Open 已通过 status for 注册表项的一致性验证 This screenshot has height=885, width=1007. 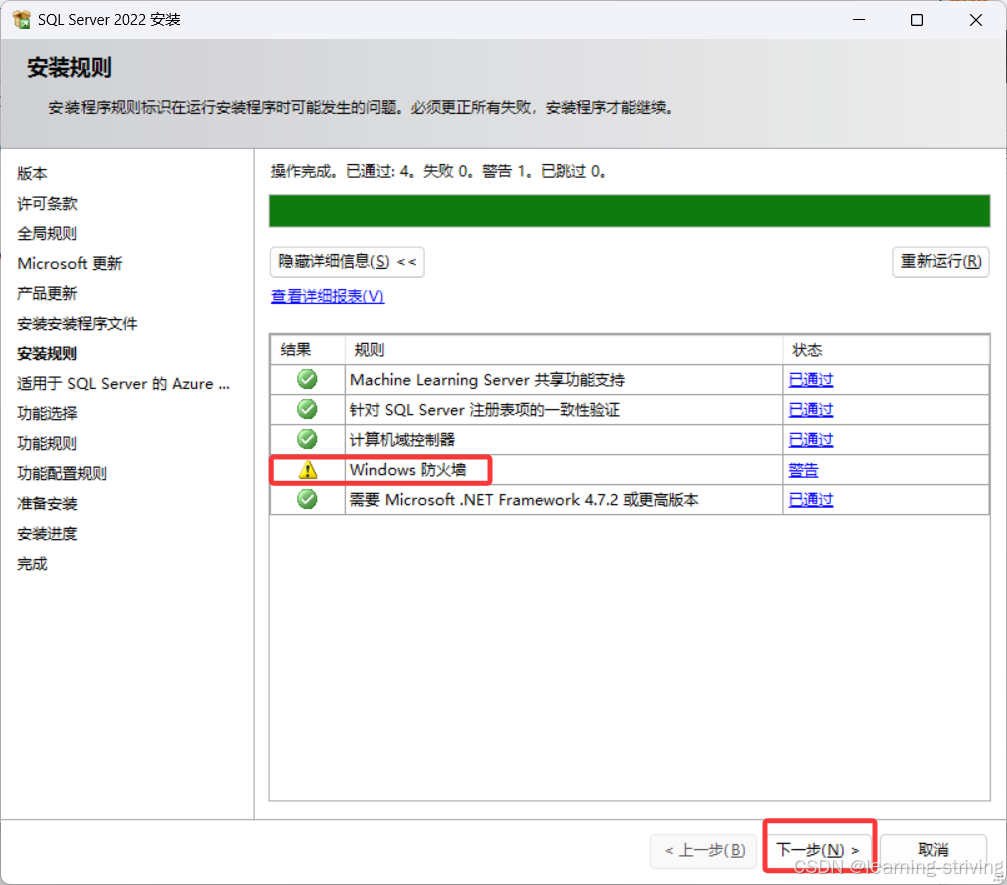pyautogui.click(x=810, y=410)
